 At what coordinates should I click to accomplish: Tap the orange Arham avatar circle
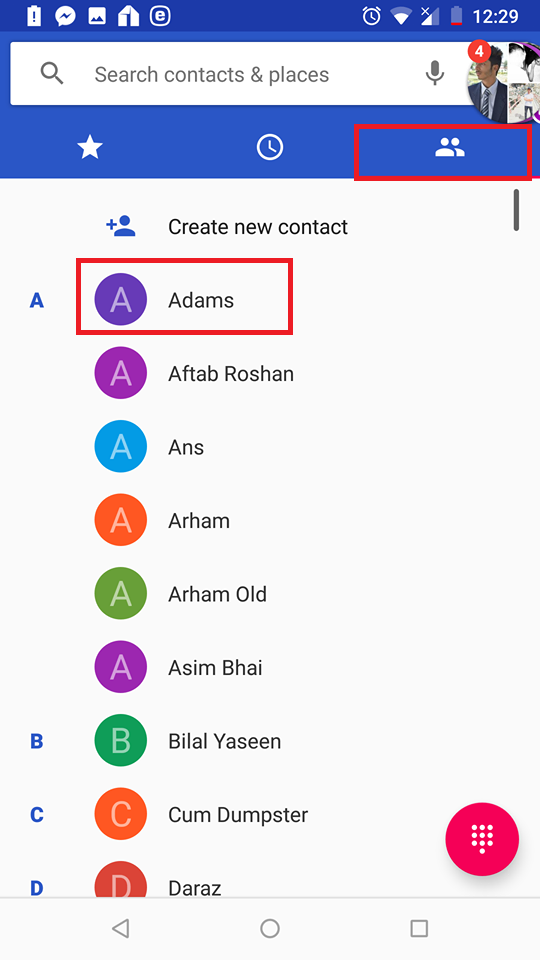(121, 520)
